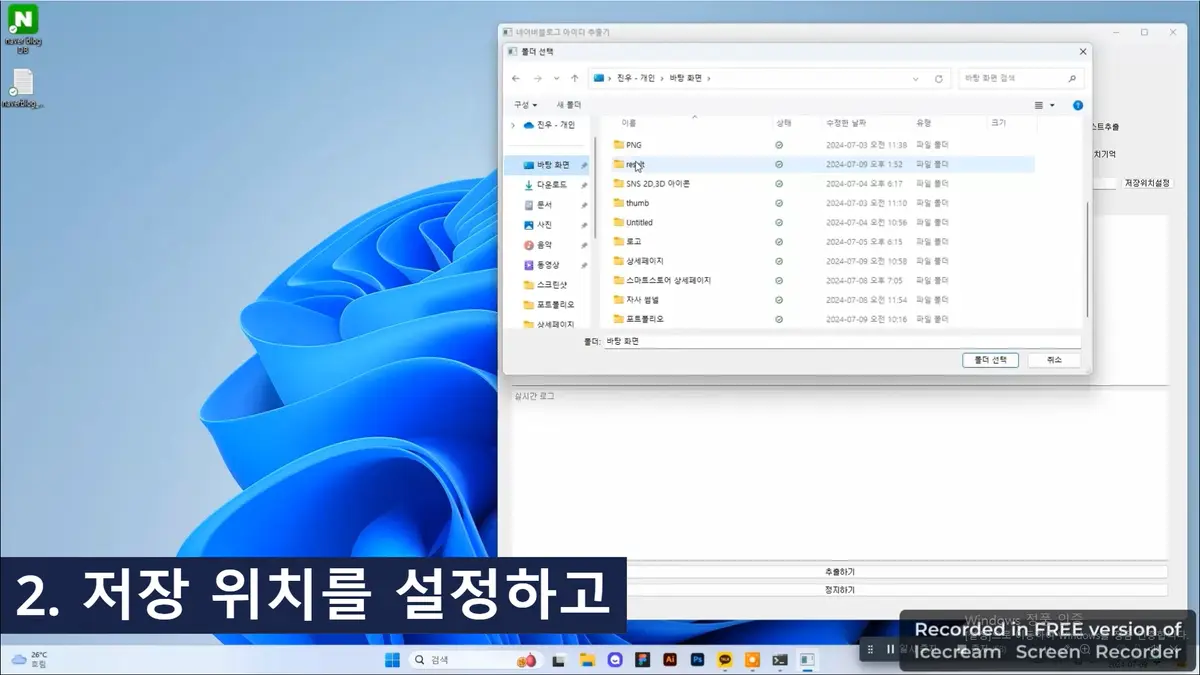
Task: Select 다운로드 in the sidebar
Action: click(548, 185)
